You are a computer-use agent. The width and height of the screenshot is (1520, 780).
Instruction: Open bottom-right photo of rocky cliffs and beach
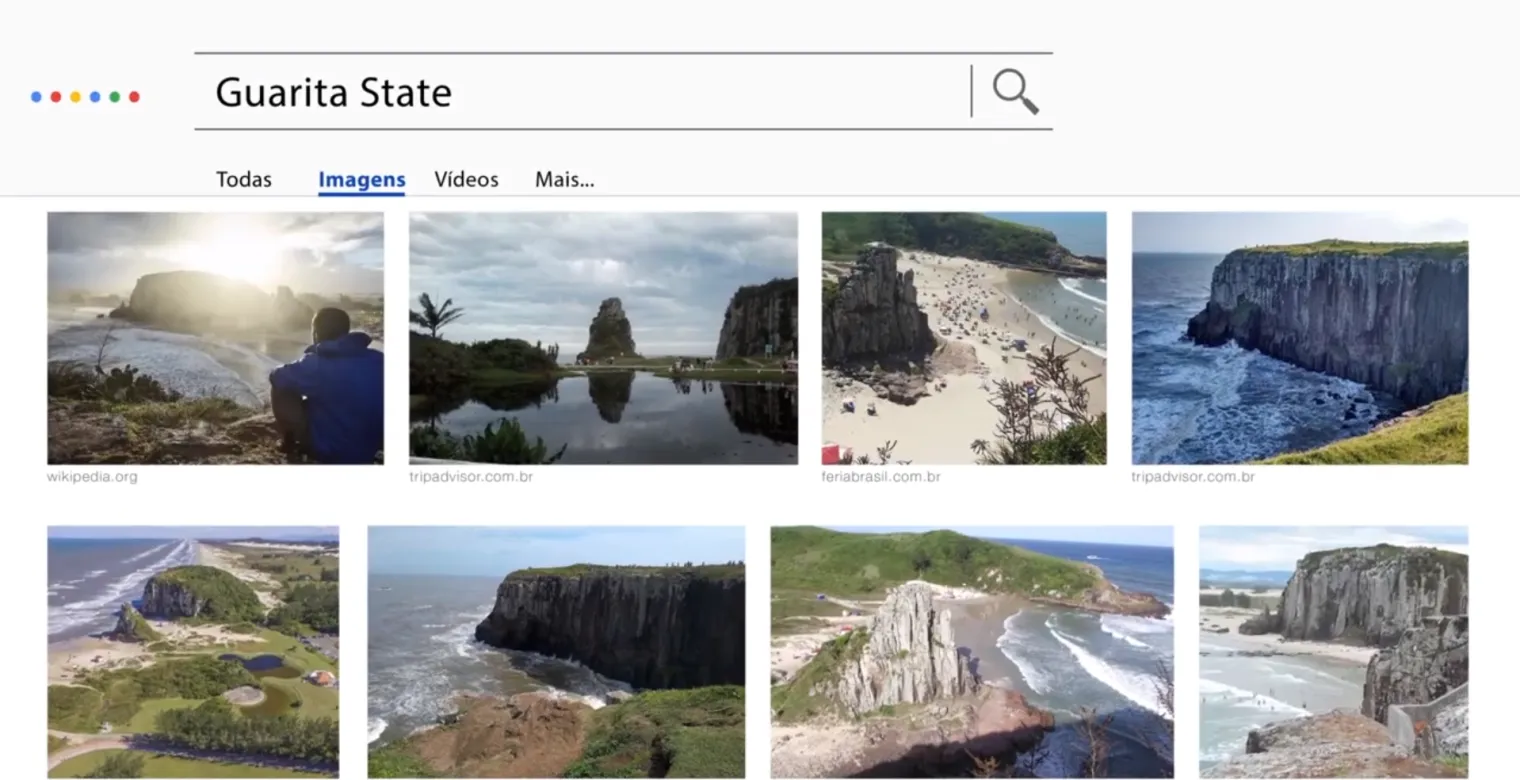[1334, 652]
